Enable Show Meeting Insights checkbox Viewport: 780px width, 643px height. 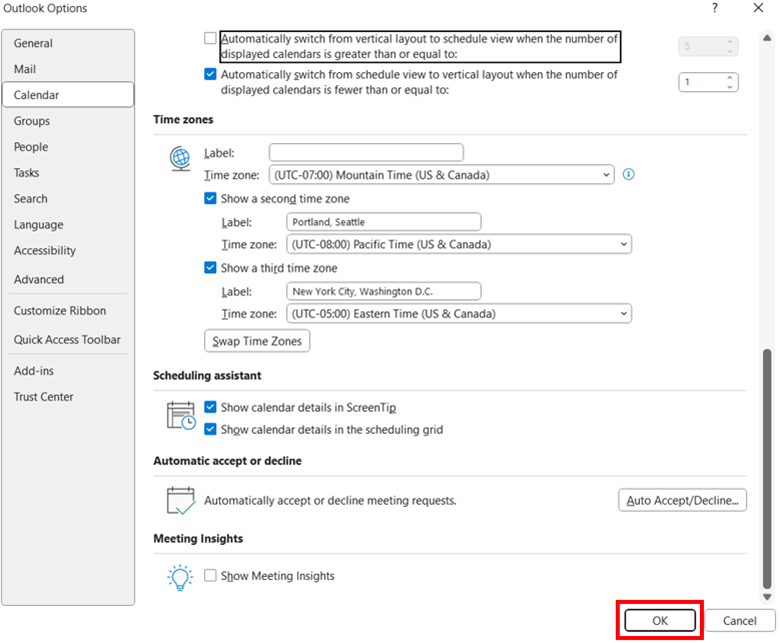point(210,575)
